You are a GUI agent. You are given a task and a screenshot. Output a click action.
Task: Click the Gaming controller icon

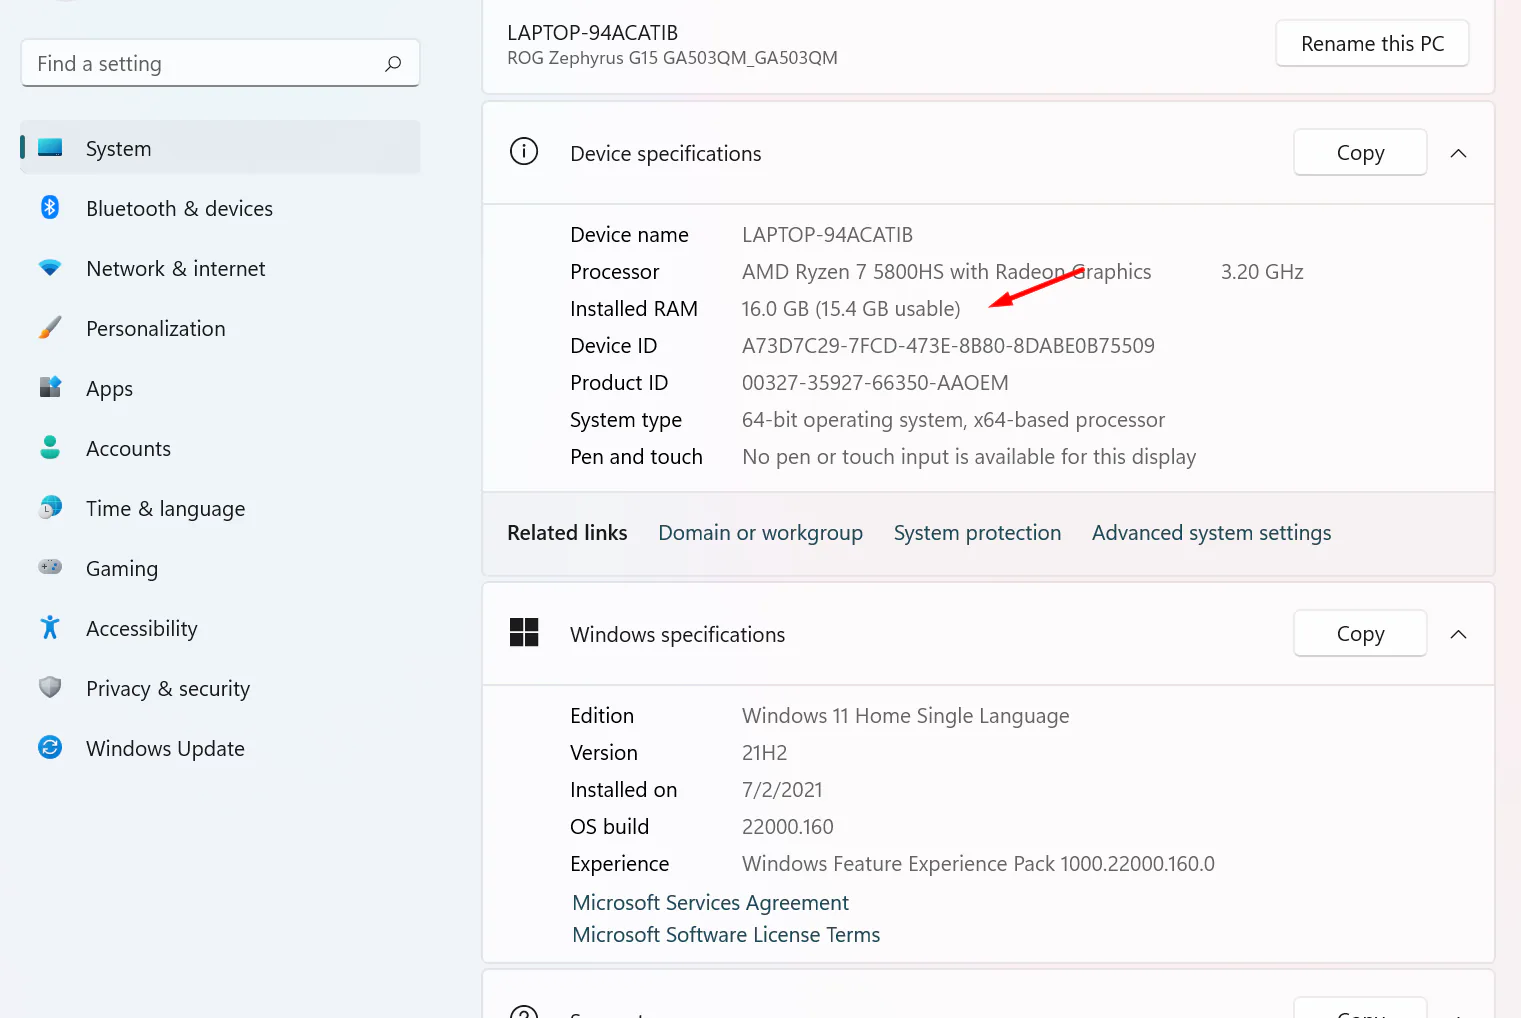point(50,567)
